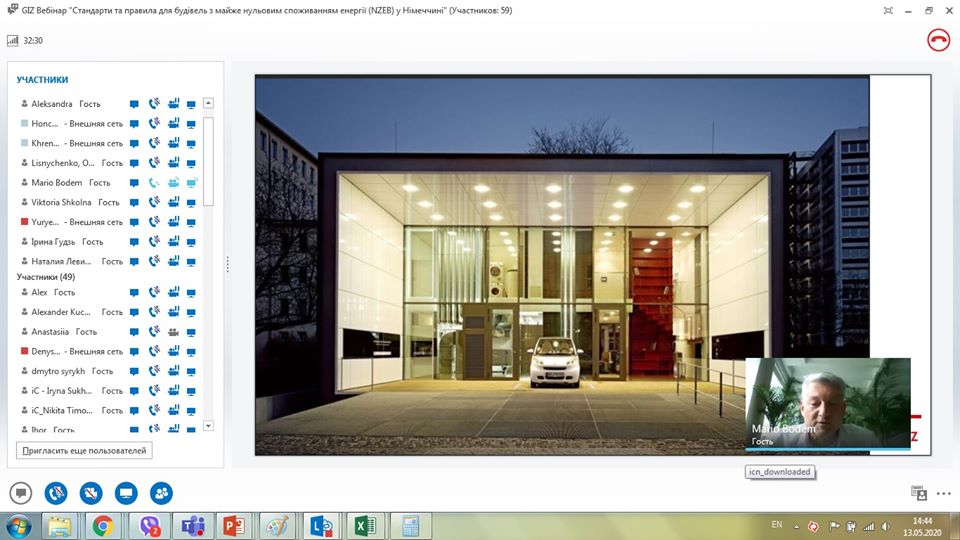Click the participants list scroll down arrow
Screen dimensions: 960x540
(x=208, y=426)
